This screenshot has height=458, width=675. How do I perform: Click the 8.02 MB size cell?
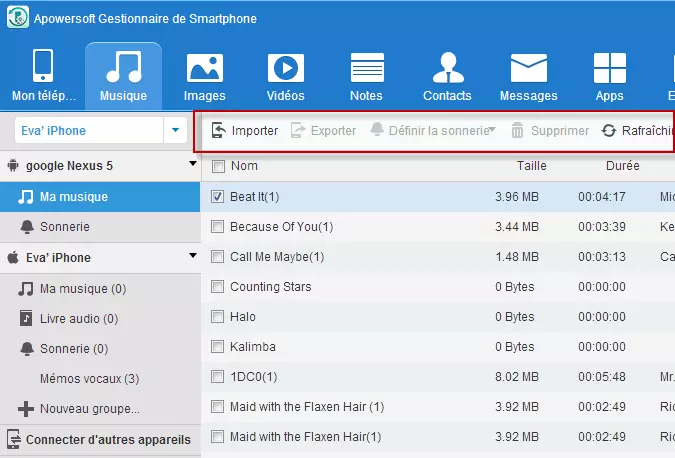(x=517, y=377)
